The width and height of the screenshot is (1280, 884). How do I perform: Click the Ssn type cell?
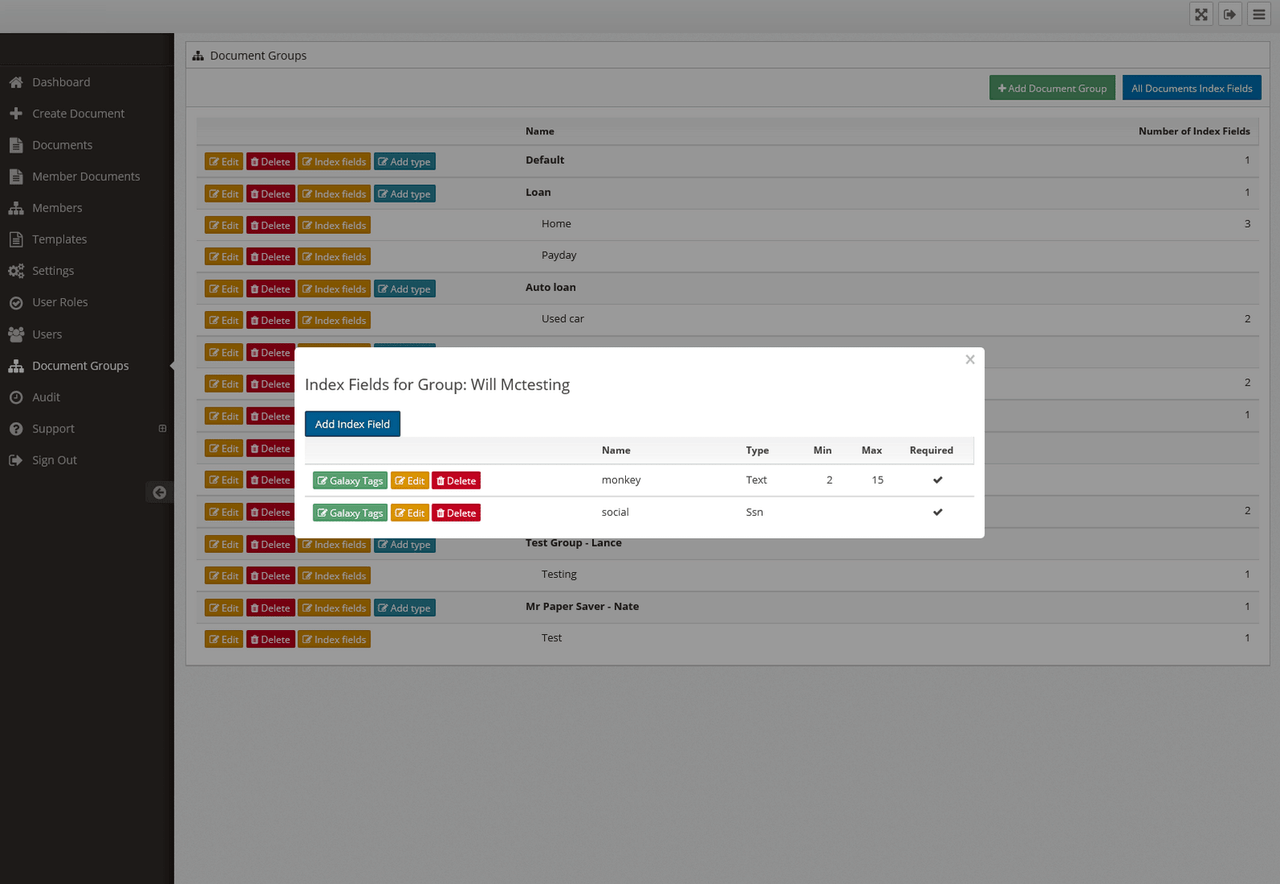click(755, 512)
